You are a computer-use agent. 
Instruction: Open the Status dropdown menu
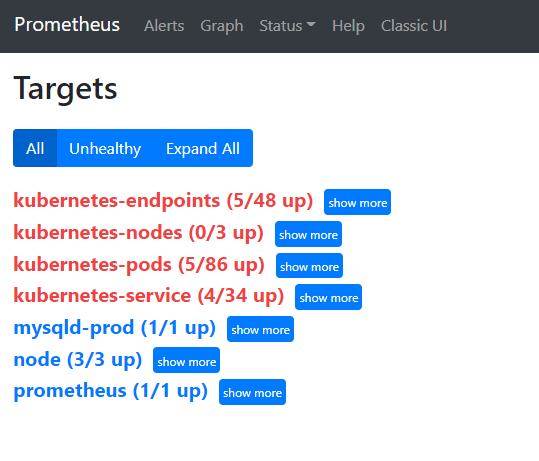[x=287, y=26]
